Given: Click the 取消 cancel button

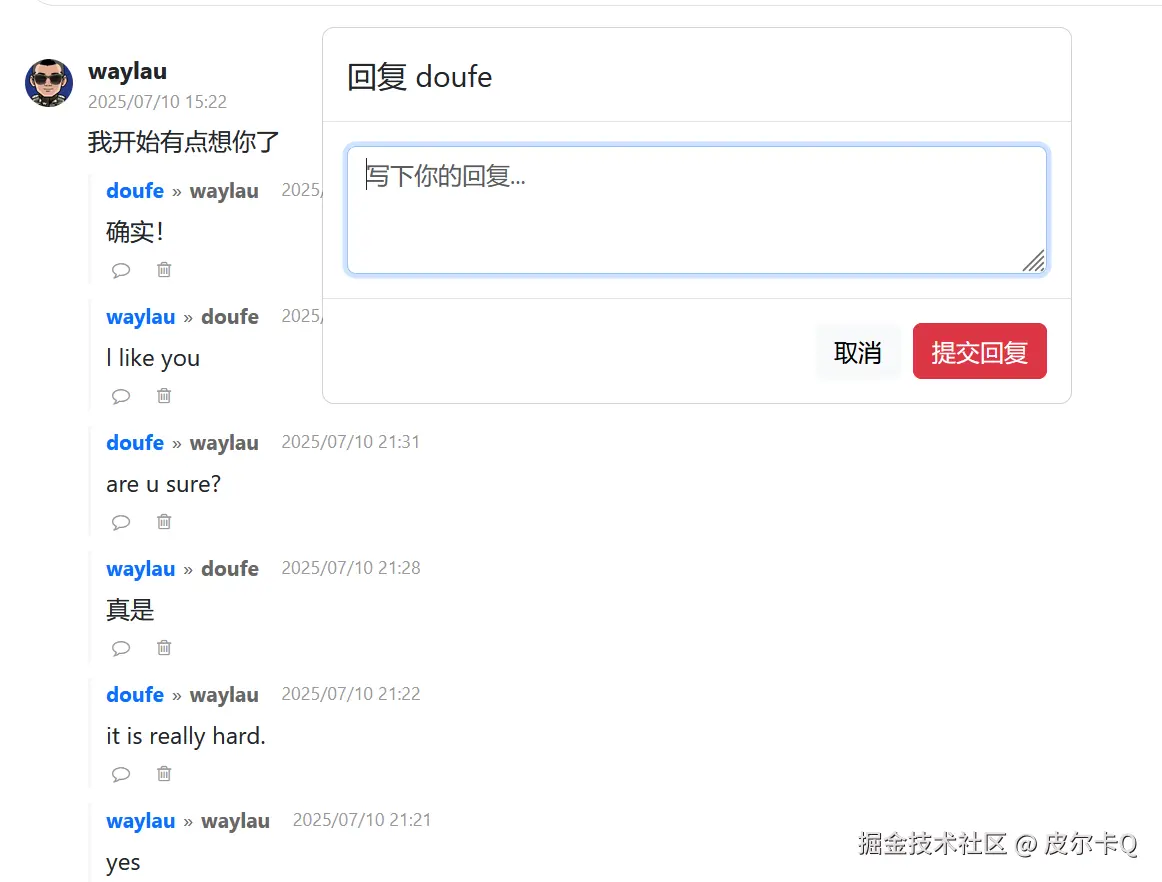Looking at the screenshot, I should point(858,351).
